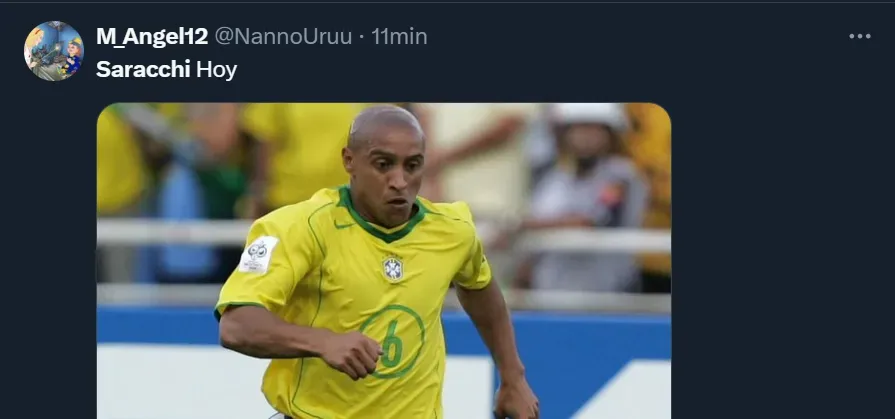Image resolution: width=895 pixels, height=419 pixels.
Task: Open the attached football player photo
Action: click(x=384, y=261)
